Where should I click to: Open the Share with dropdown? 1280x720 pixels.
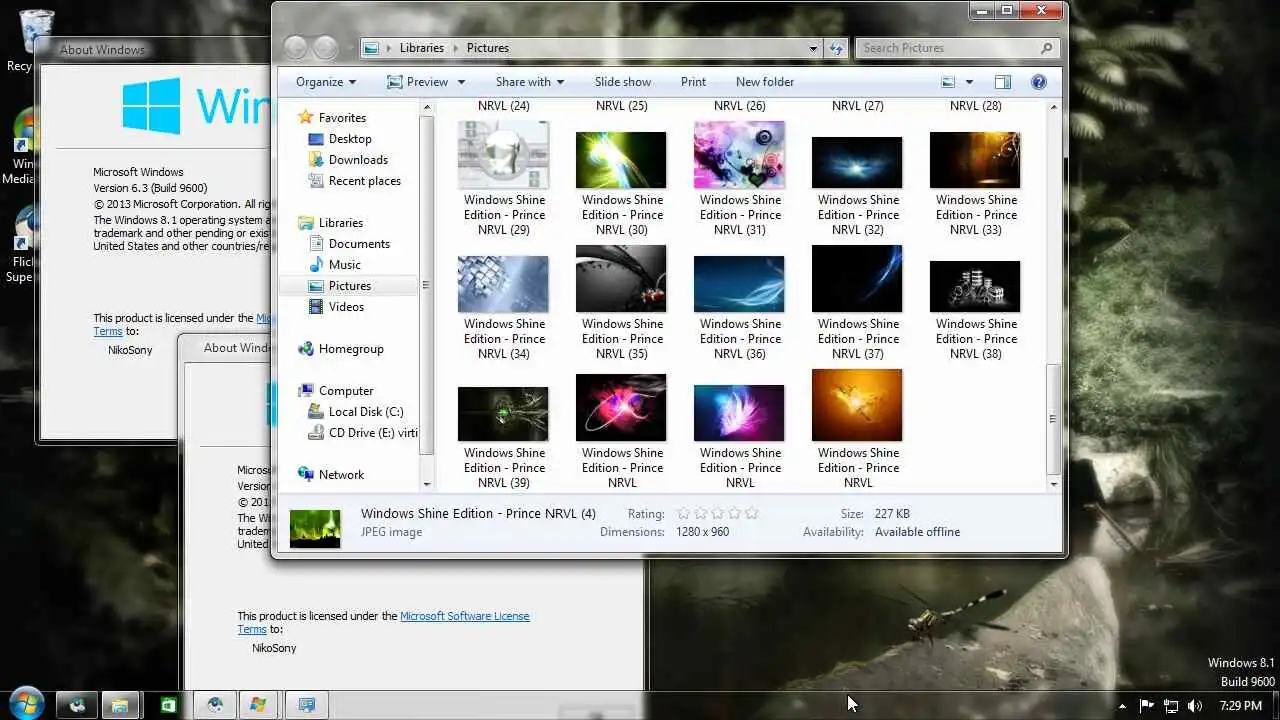529,82
